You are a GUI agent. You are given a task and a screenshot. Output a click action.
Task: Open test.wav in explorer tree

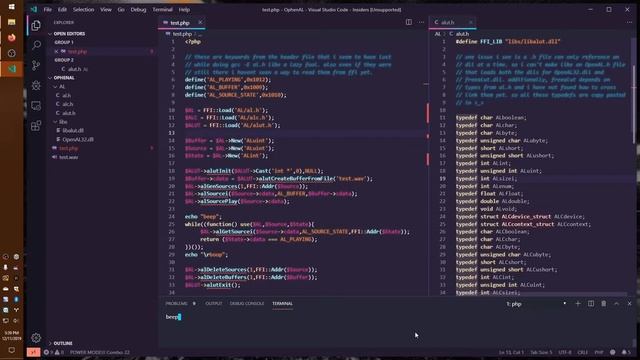click(x=68, y=157)
